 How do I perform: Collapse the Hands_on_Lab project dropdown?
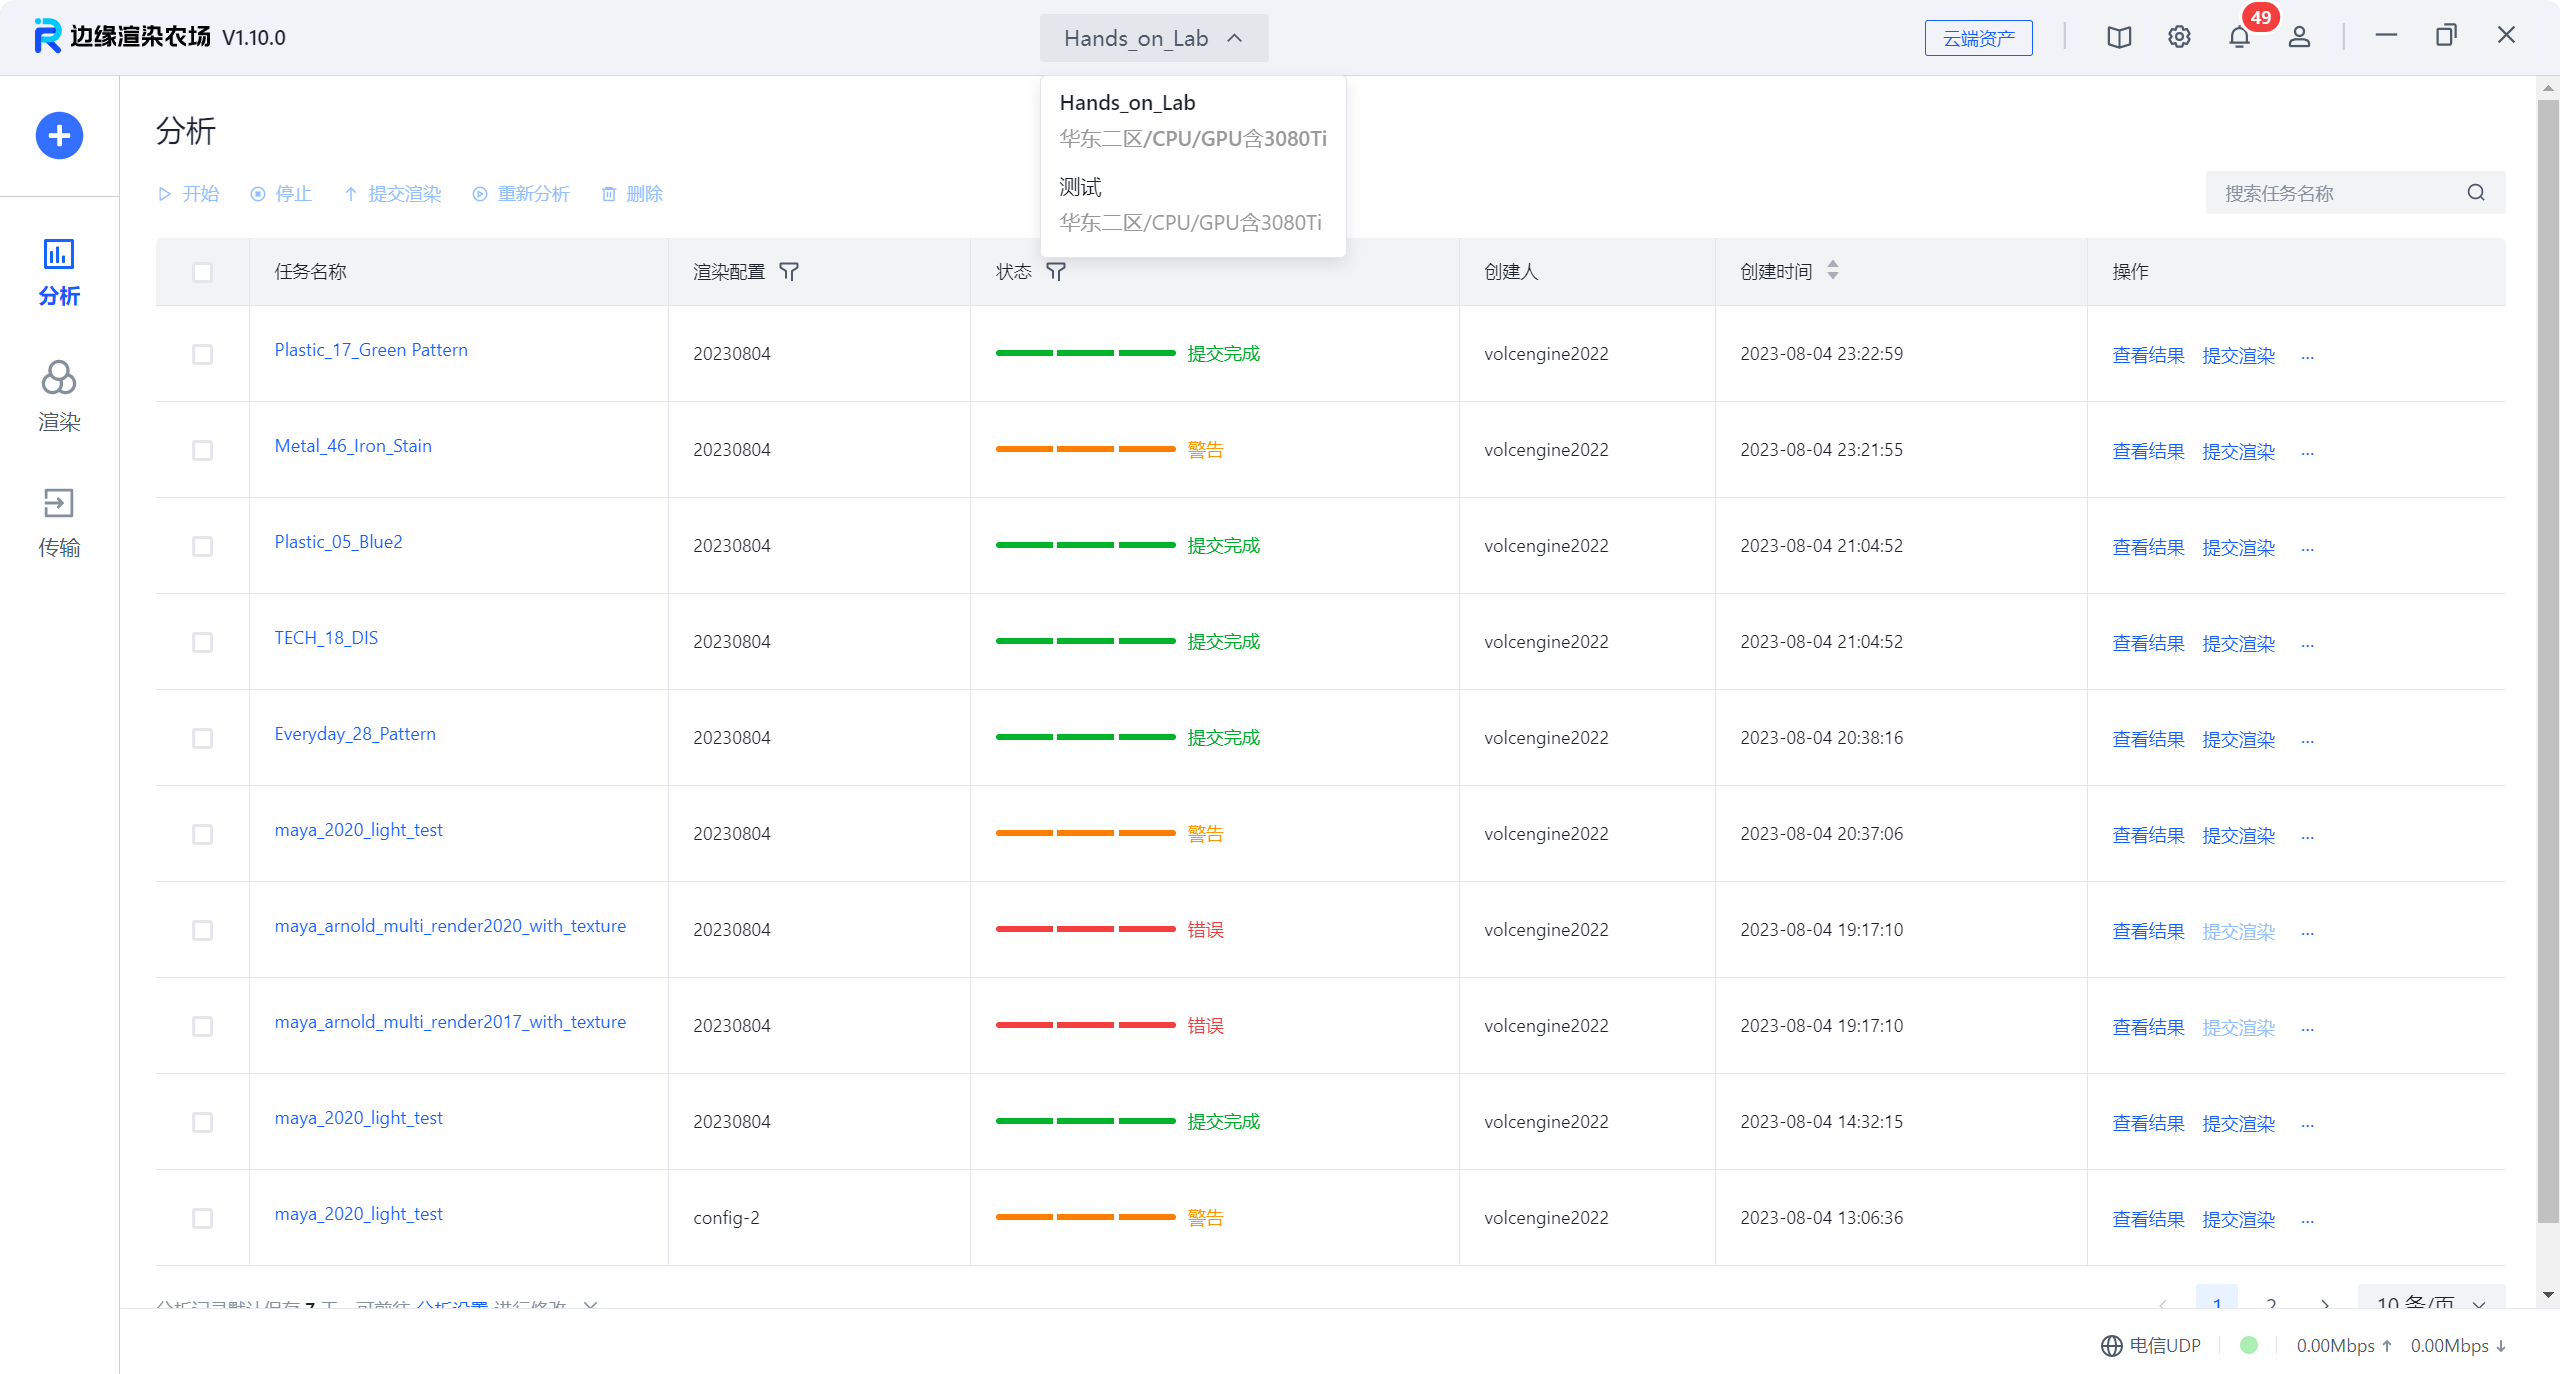click(x=1153, y=38)
